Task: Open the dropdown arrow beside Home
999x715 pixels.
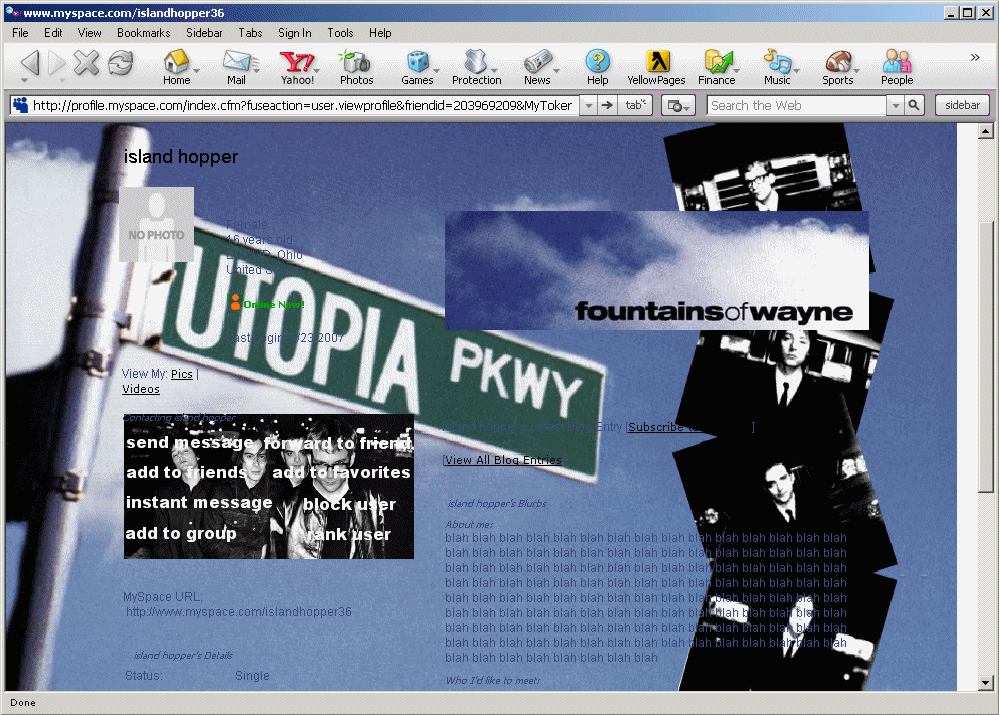Action: click(x=197, y=70)
